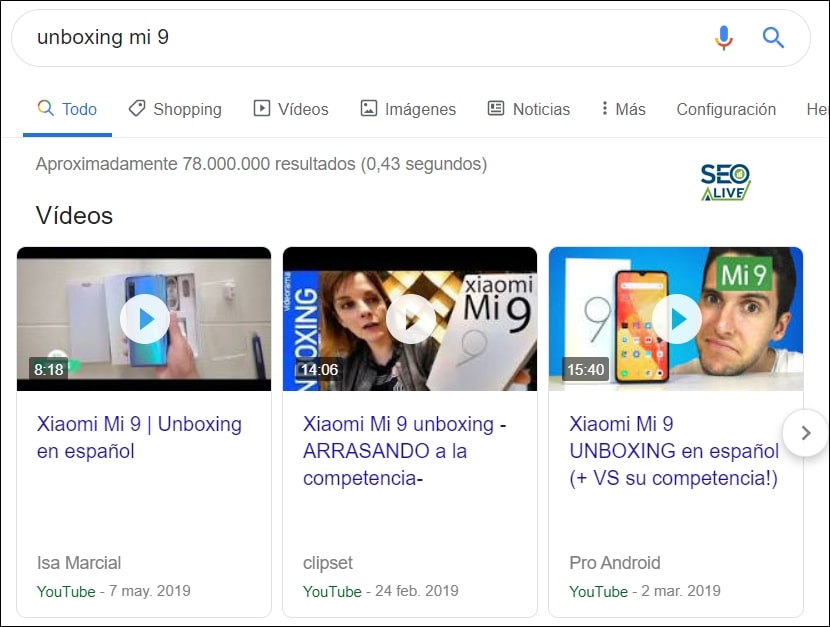Expand the video carousel with the right arrow

[x=805, y=433]
